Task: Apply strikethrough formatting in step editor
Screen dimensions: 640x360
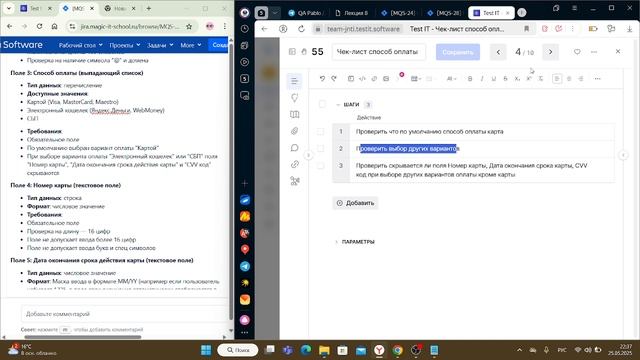Action: coord(505,78)
